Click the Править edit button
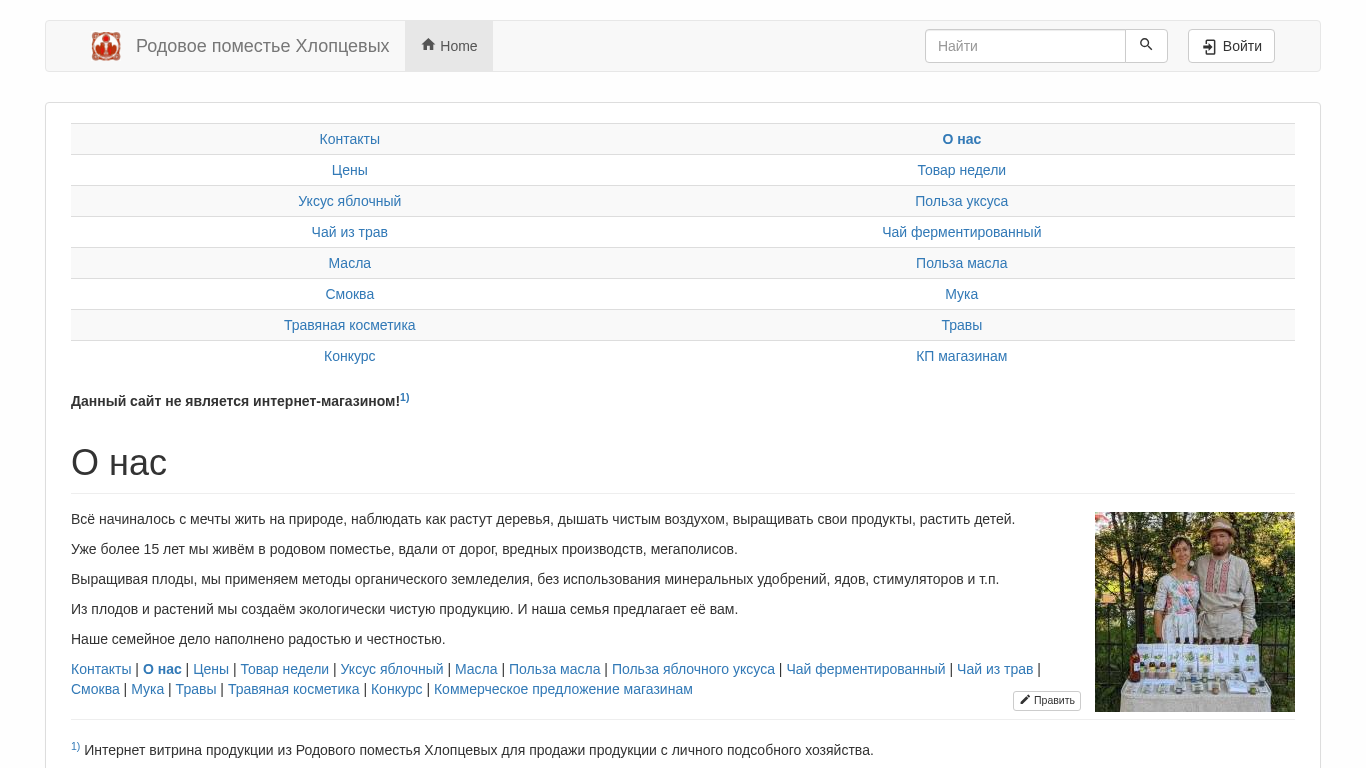This screenshot has height=768, width=1366. tap(1047, 701)
